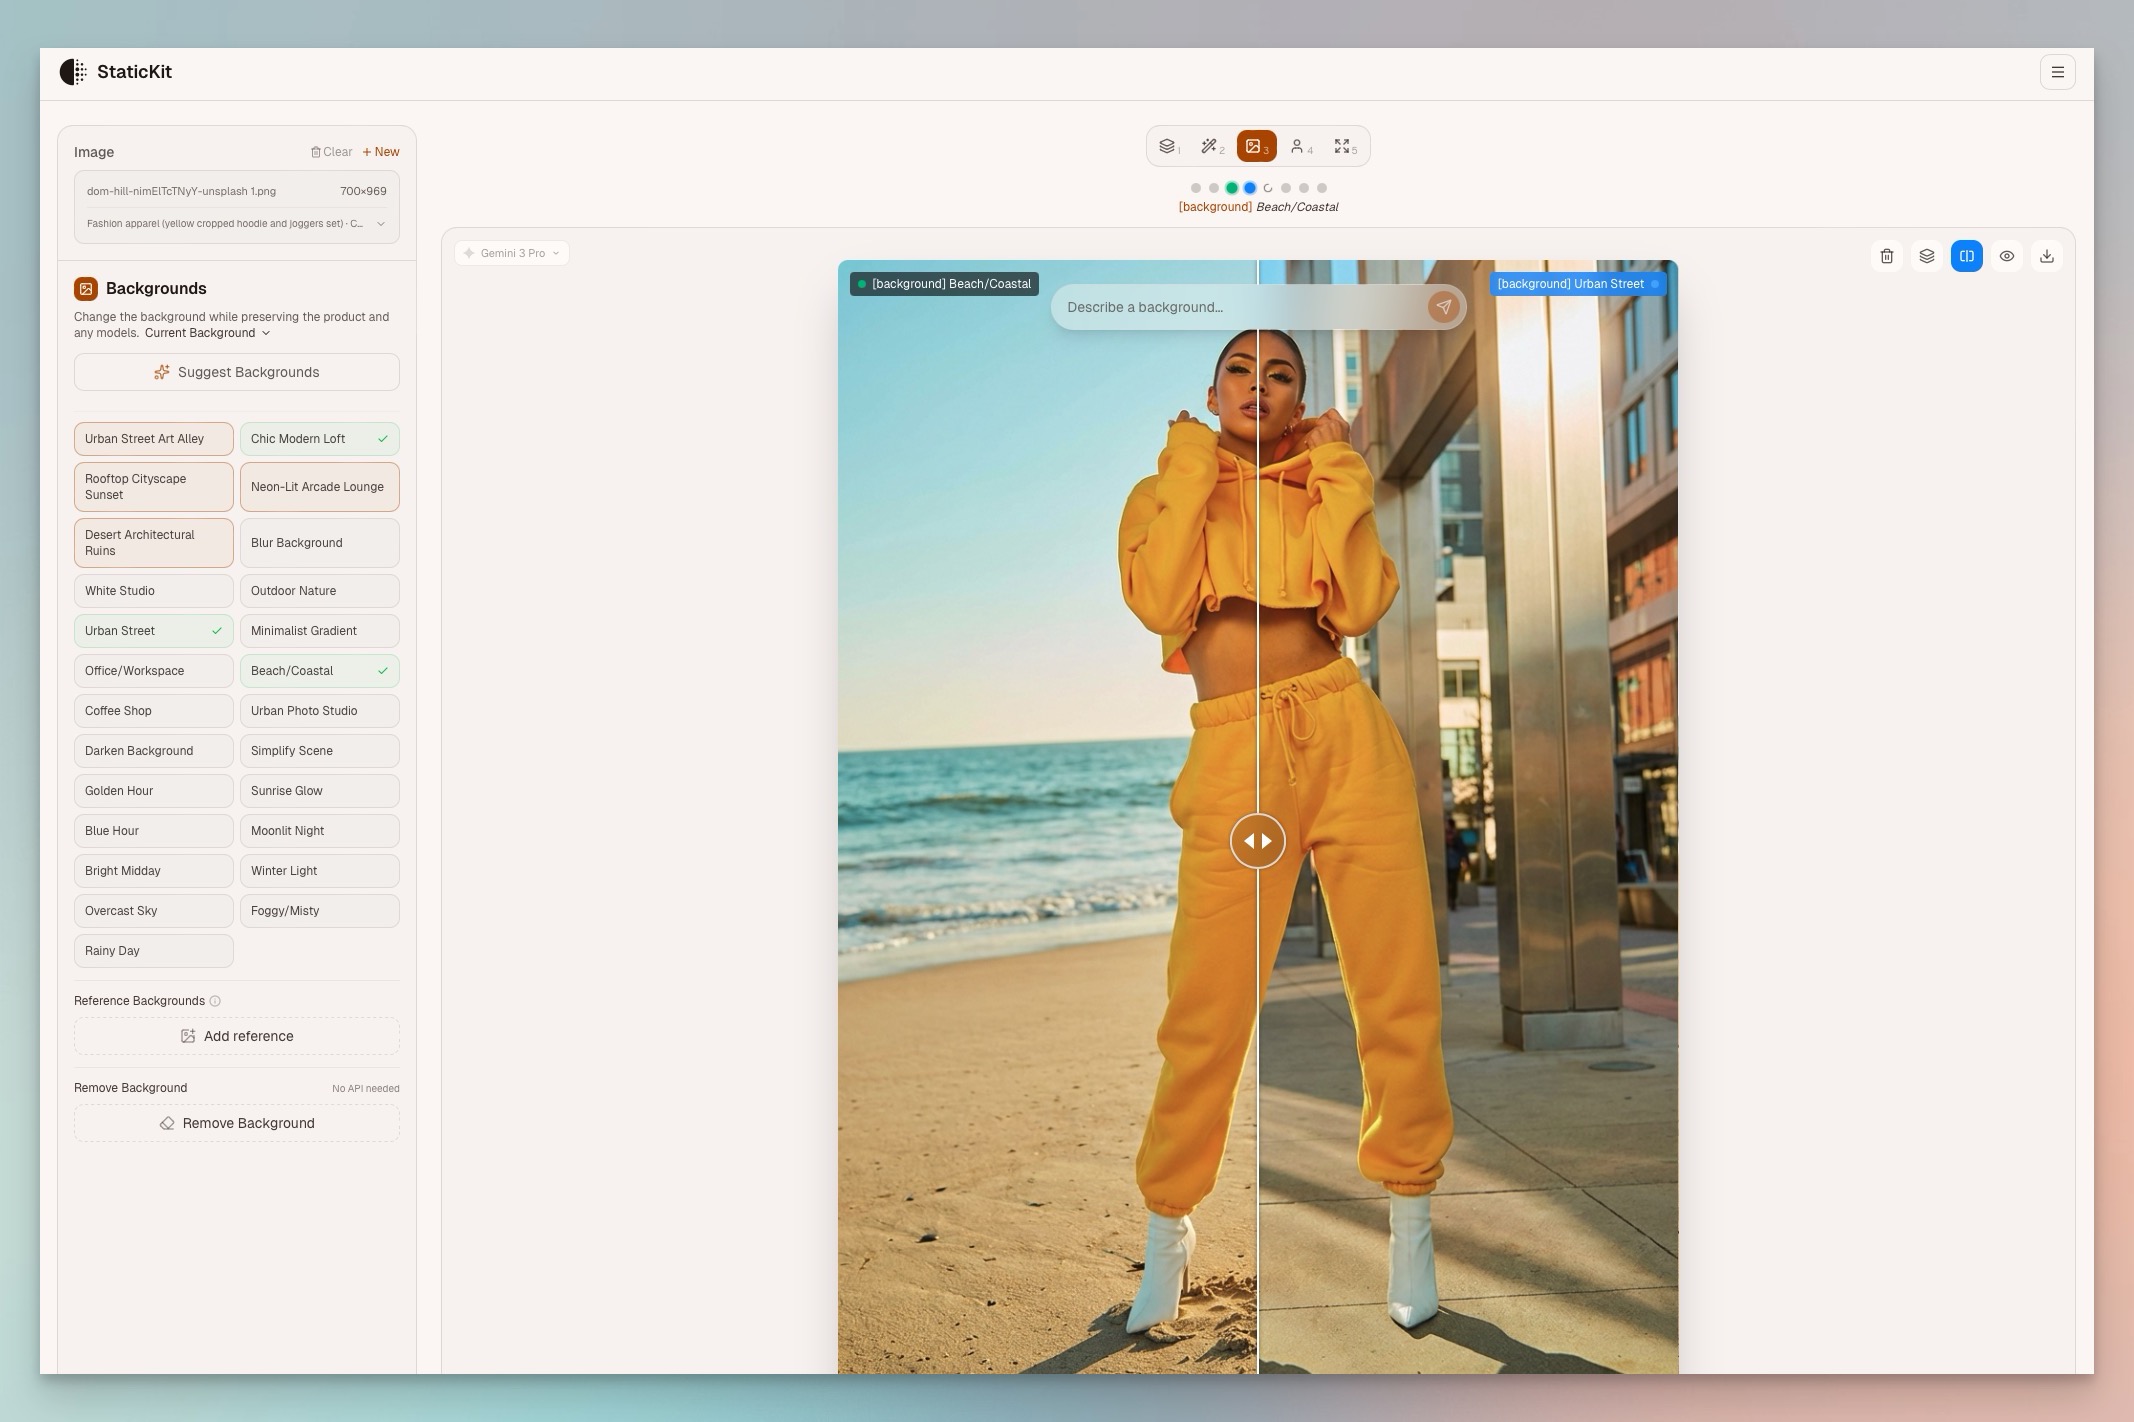Open the hamburger menu at top right
Viewport: 2134px width, 1422px height.
point(2057,72)
